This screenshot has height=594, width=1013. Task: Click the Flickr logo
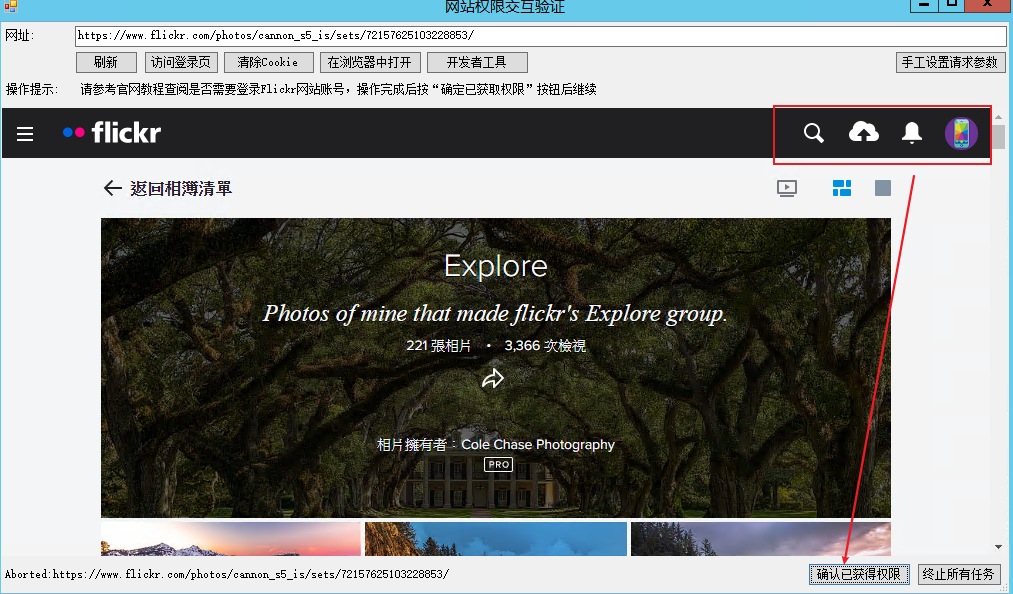pyautogui.click(x=112, y=133)
